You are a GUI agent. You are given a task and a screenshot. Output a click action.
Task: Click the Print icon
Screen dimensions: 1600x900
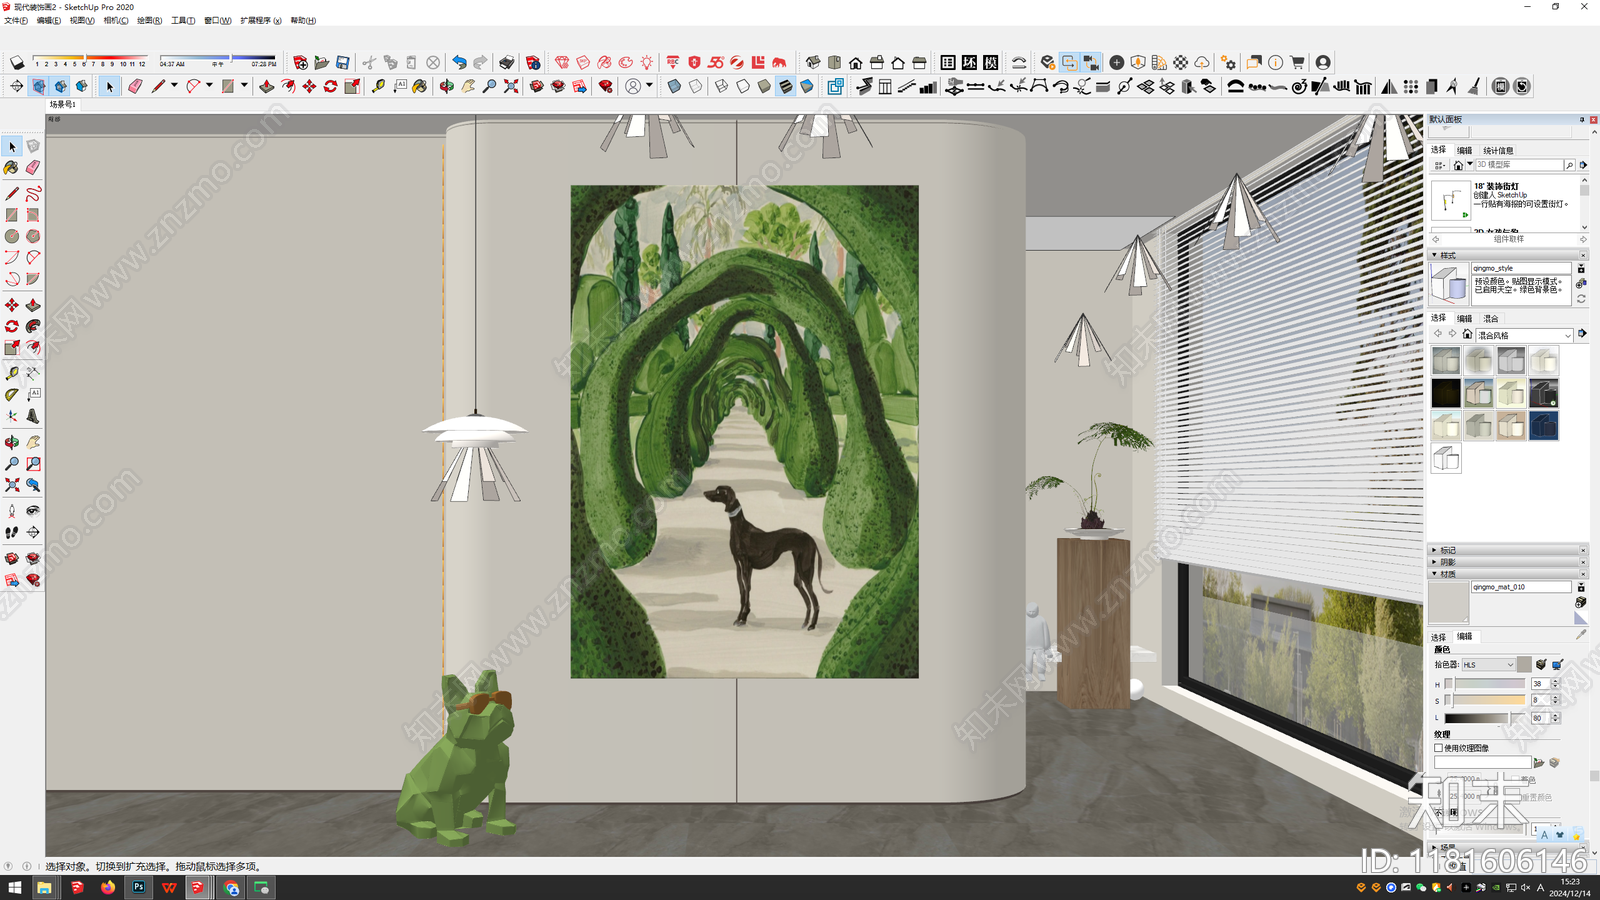coord(507,62)
